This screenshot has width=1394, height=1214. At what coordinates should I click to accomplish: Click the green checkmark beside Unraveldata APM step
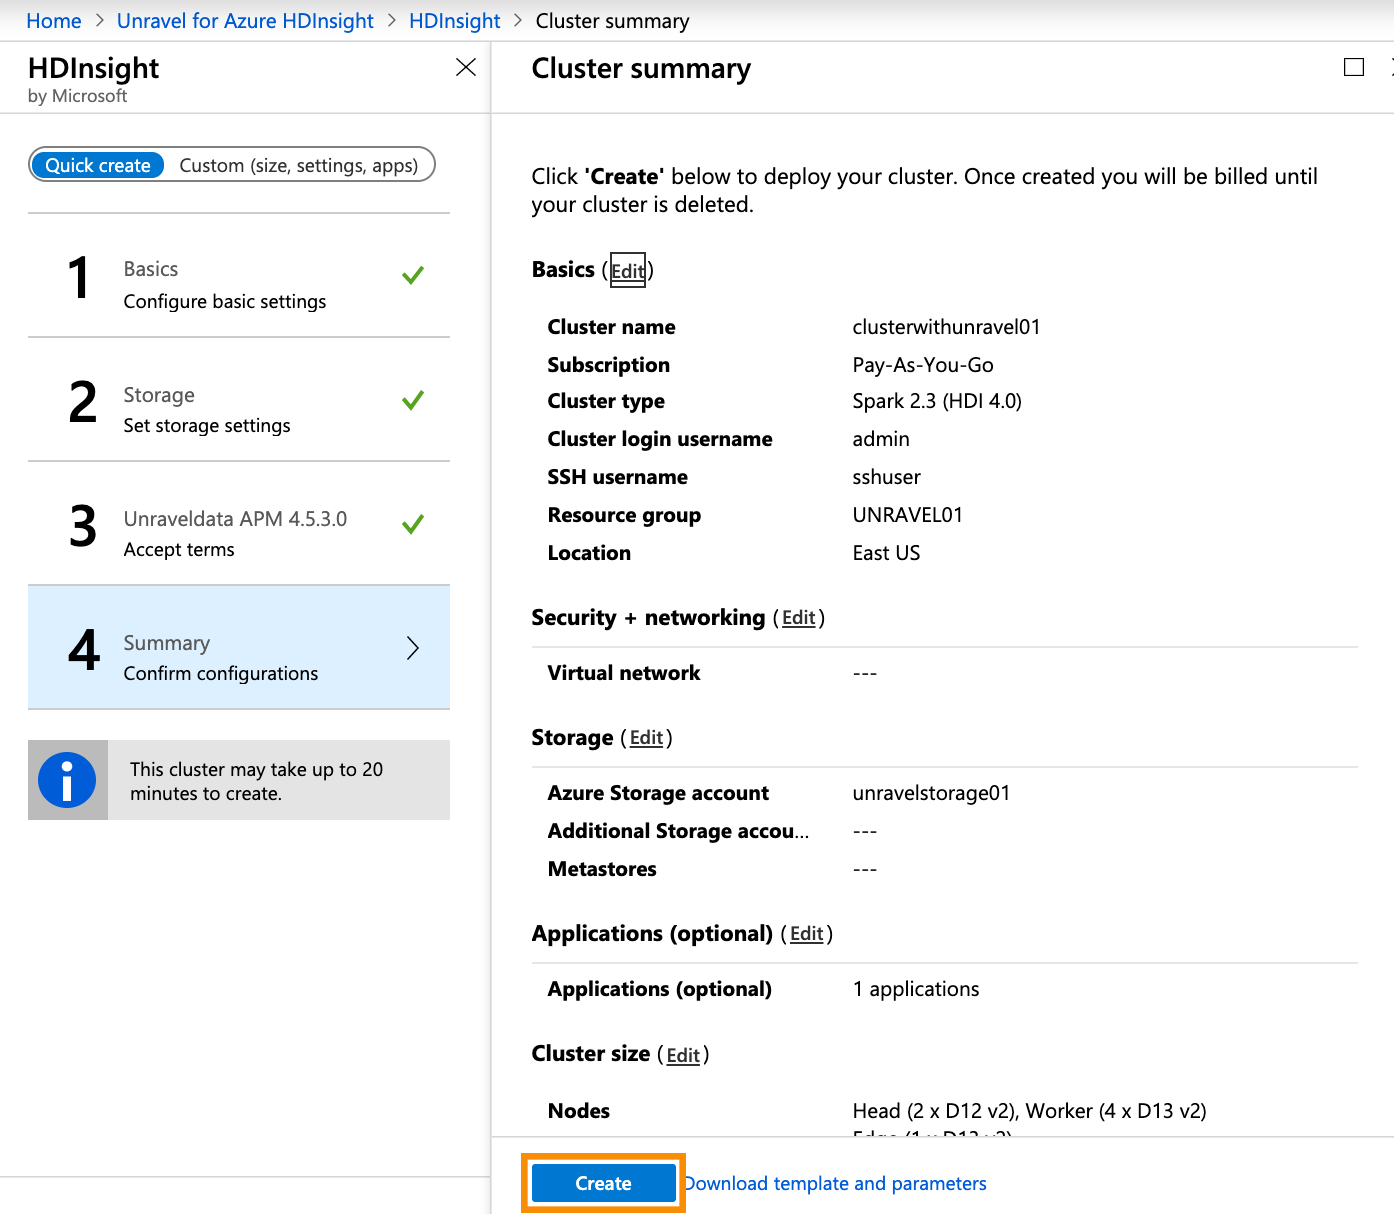(413, 523)
